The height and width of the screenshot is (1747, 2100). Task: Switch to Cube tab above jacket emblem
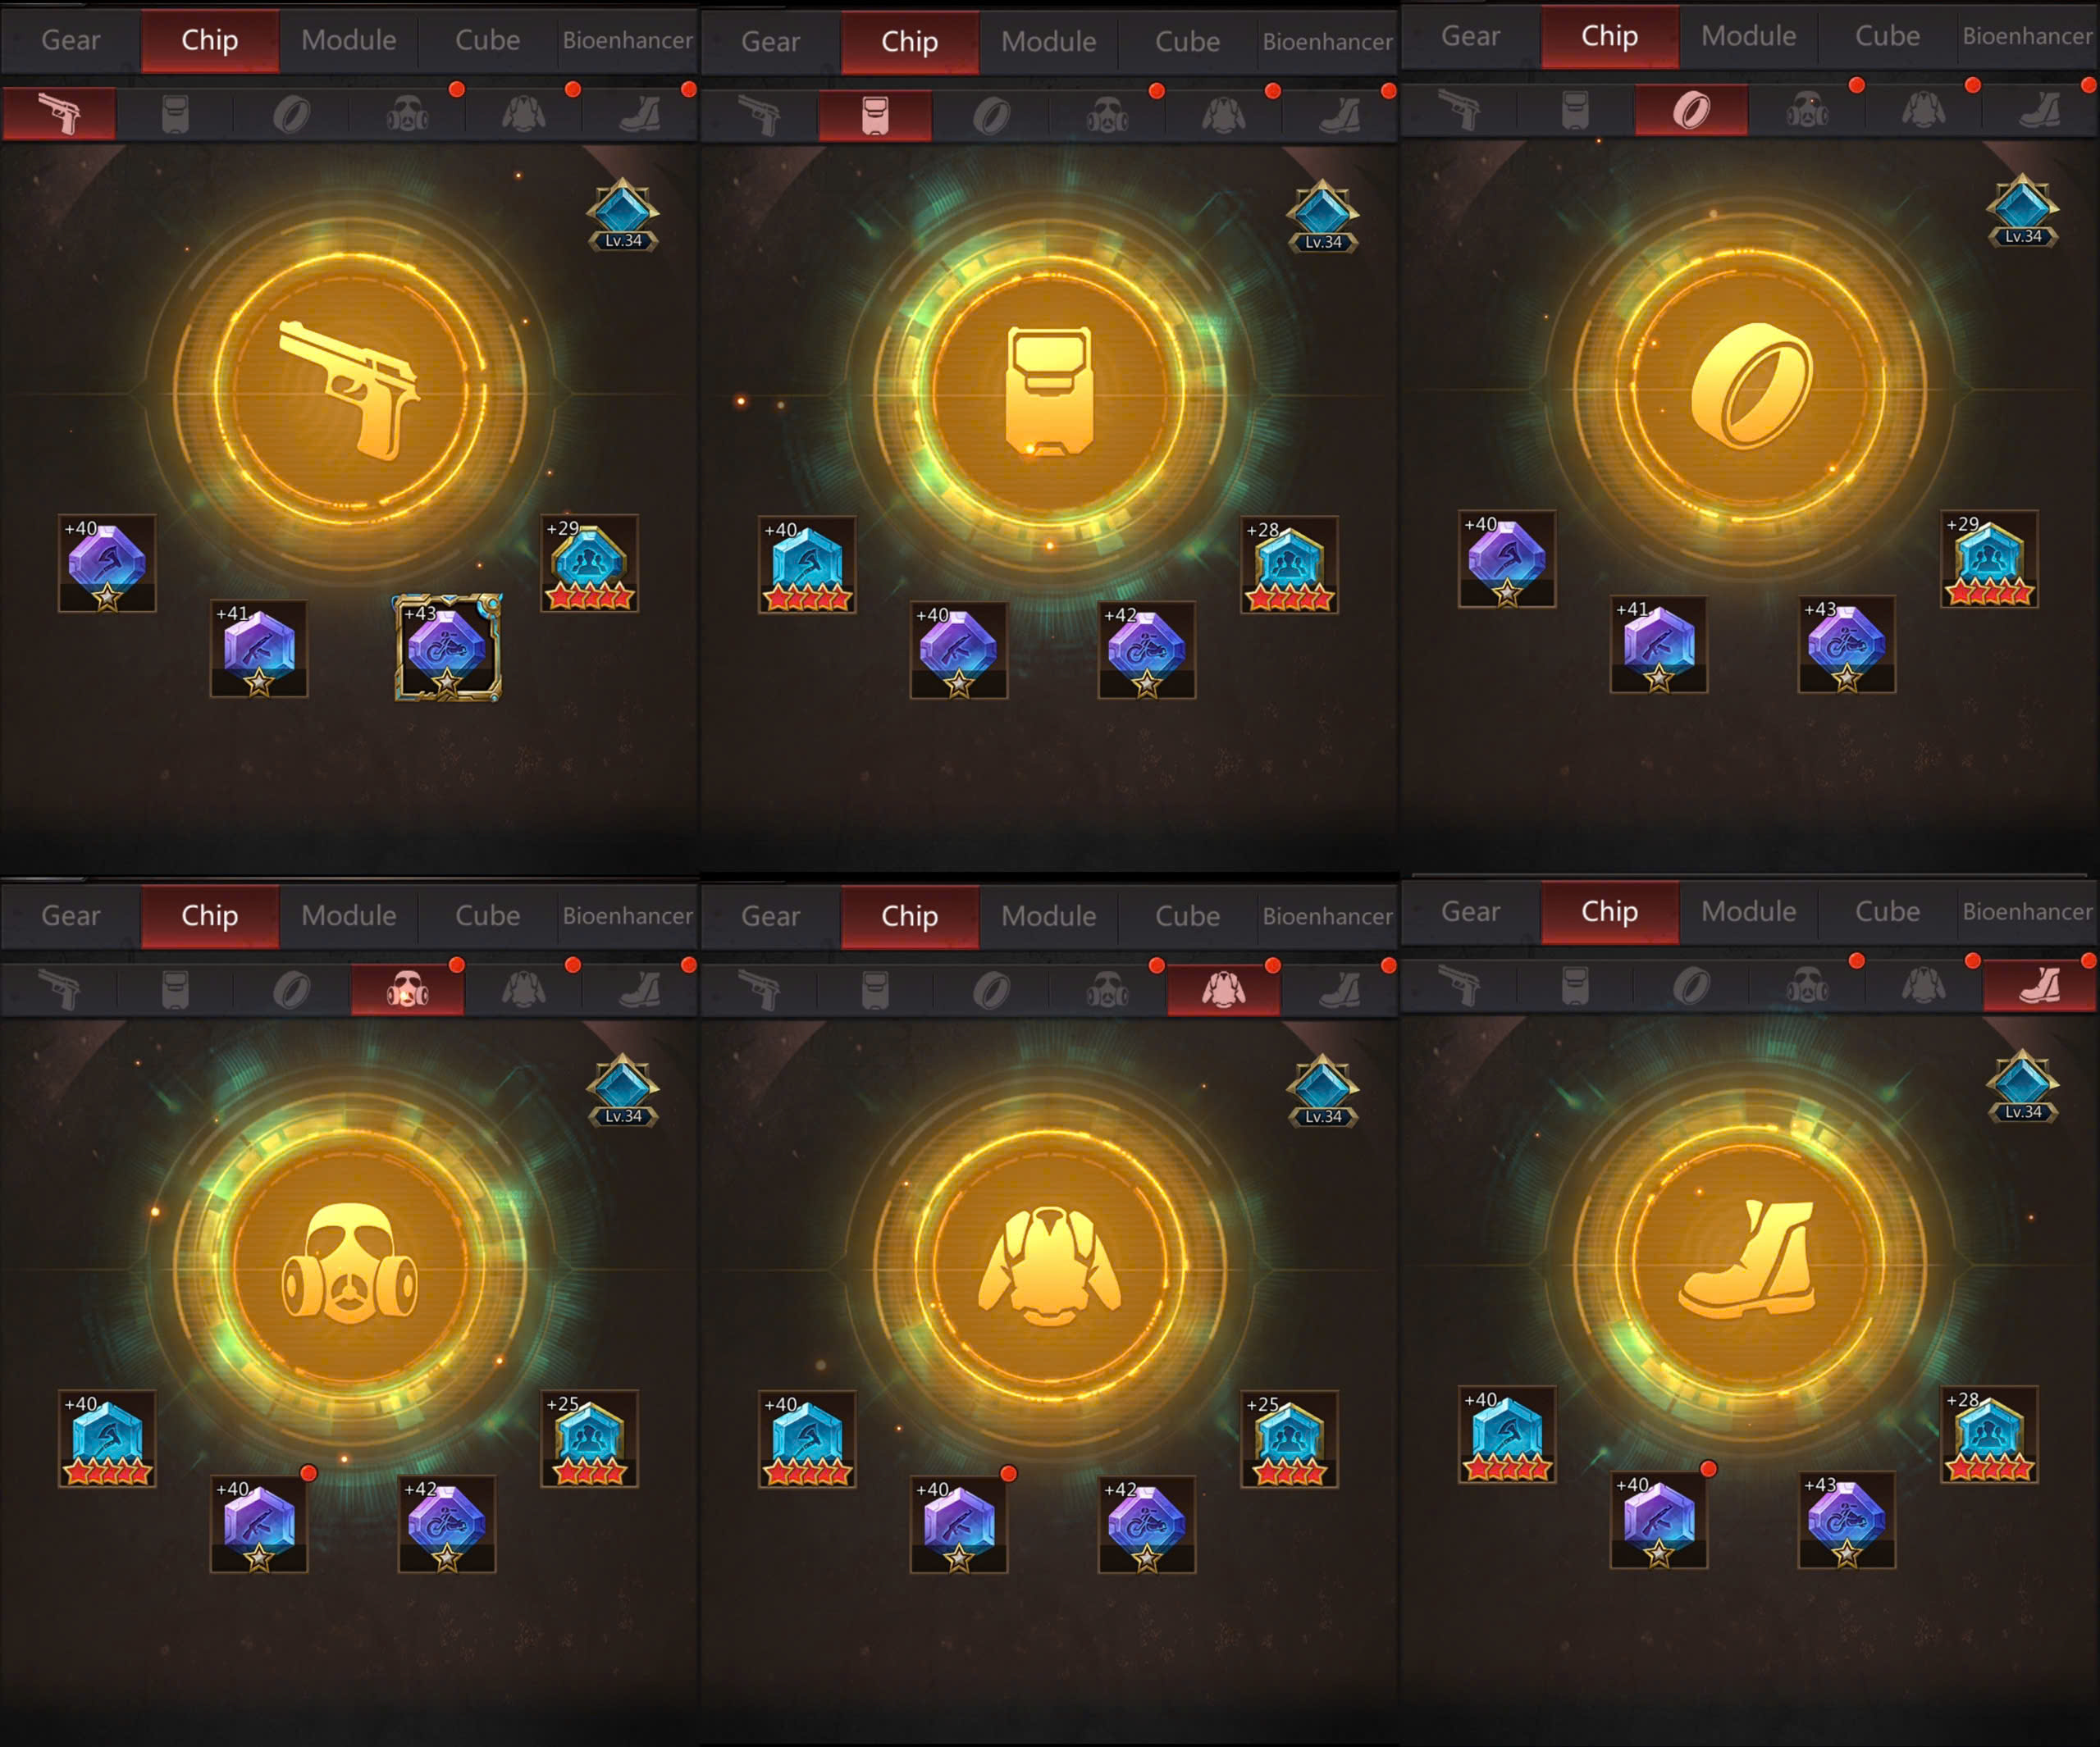(1188, 916)
